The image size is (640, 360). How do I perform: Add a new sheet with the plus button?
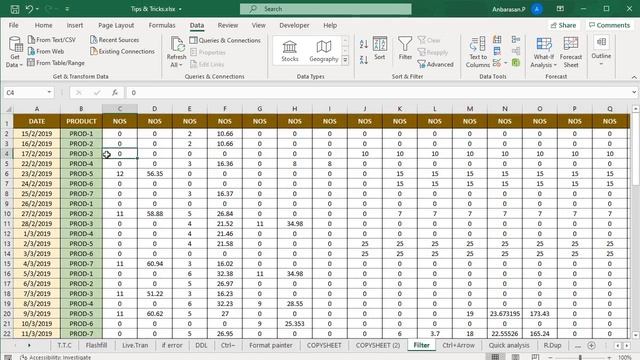tap(591, 345)
